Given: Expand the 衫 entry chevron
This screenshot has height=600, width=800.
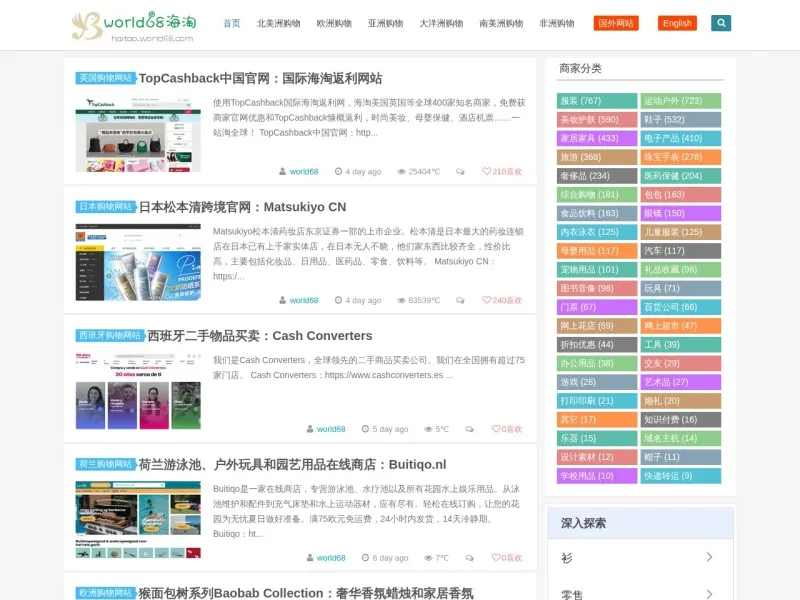Looking at the screenshot, I should (x=709, y=557).
